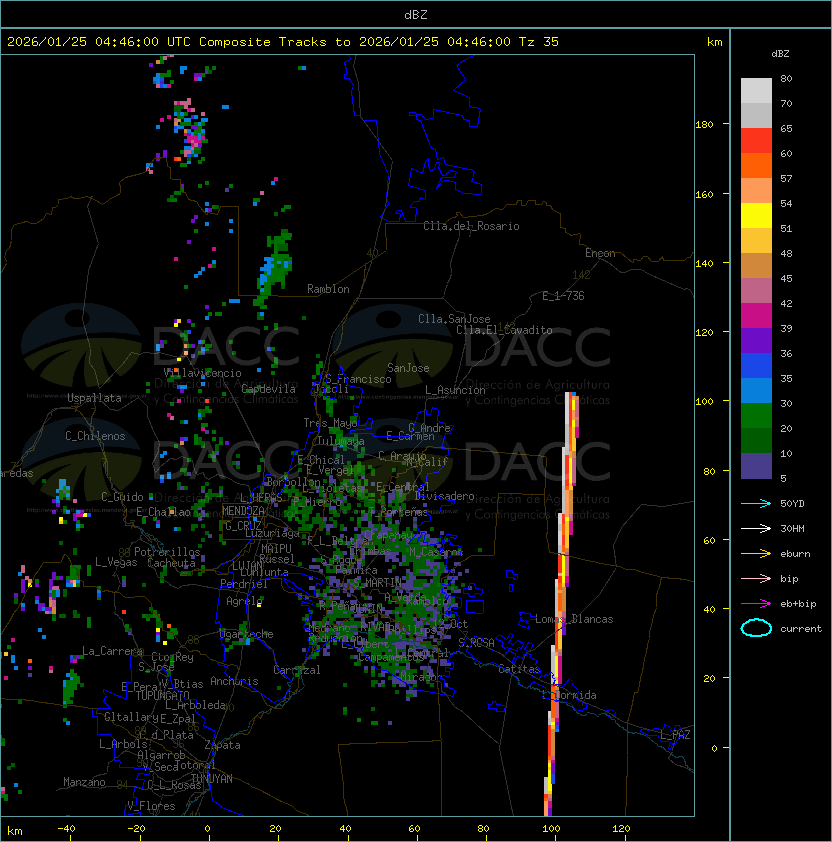This screenshot has height=842, width=832.
Task: Select the Uspallata map label
Action: point(94,398)
